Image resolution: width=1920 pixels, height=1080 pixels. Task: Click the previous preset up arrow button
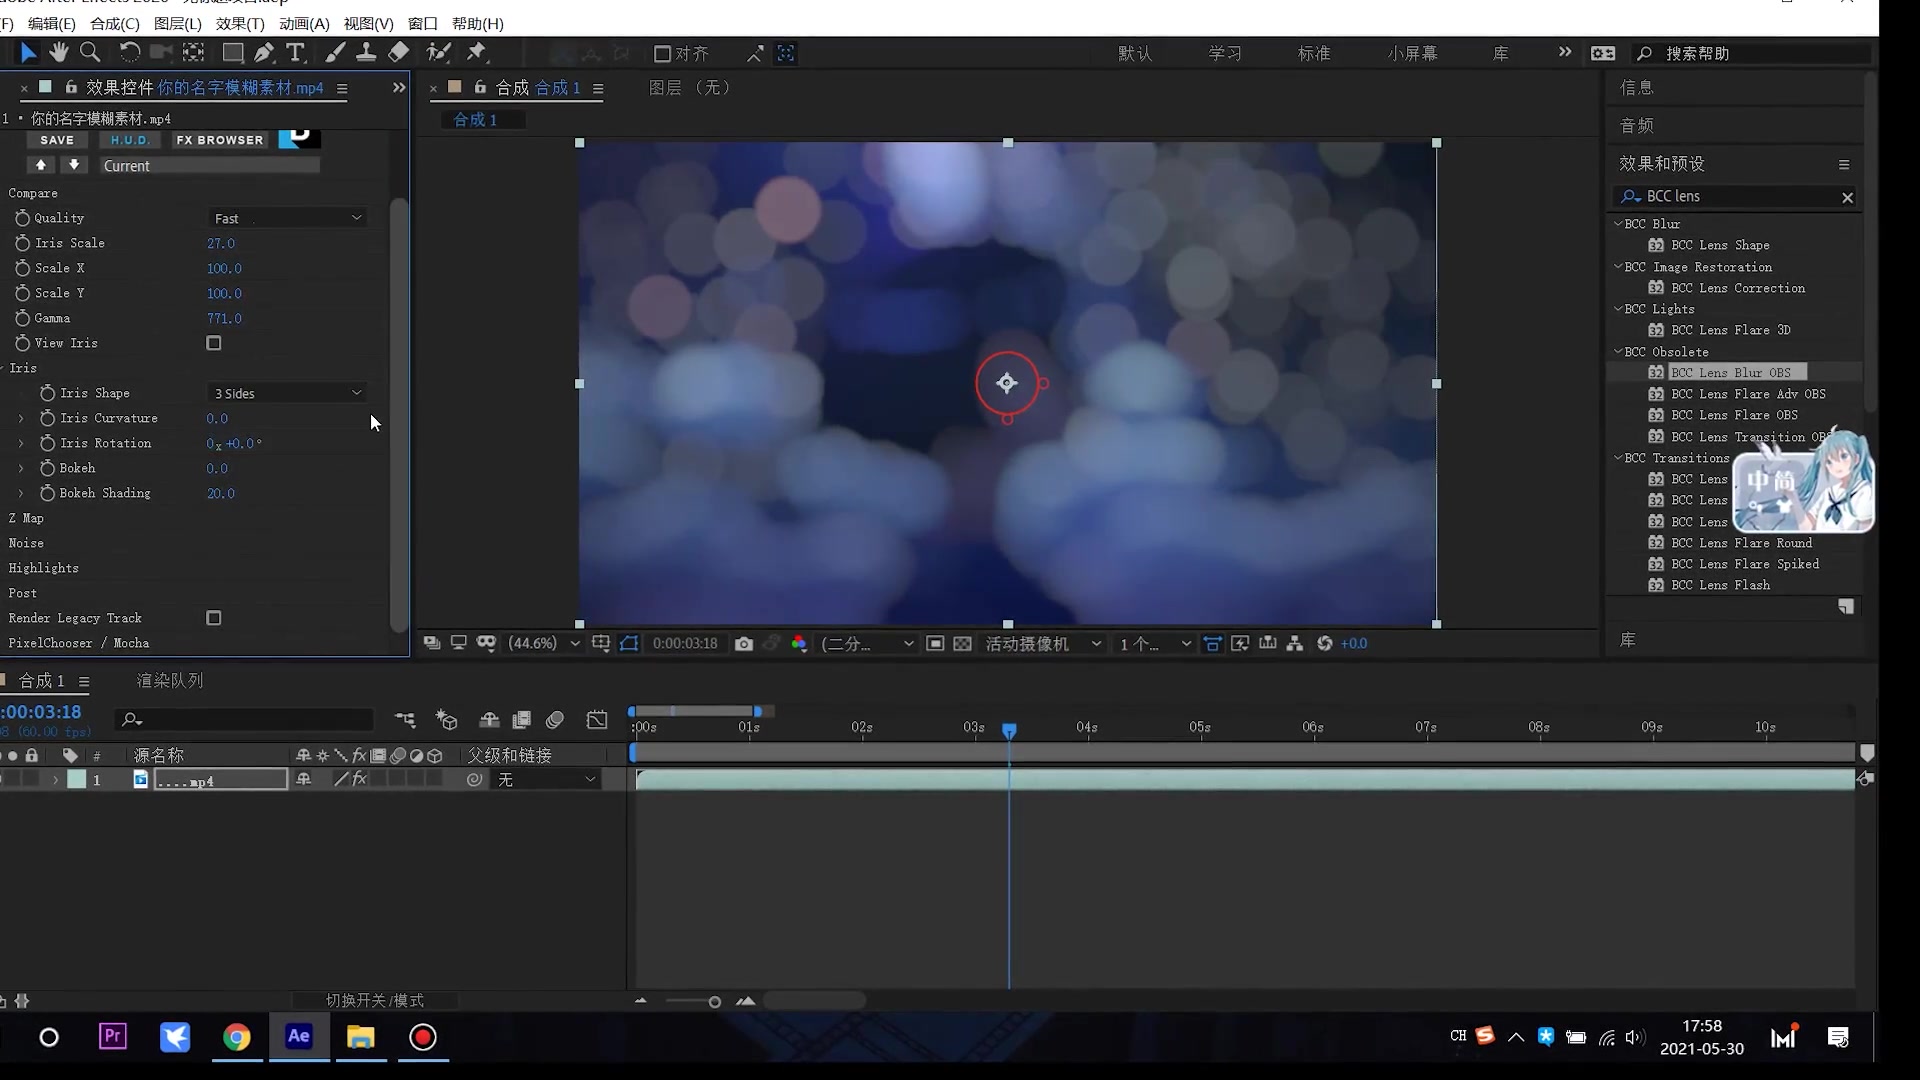pyautogui.click(x=40, y=165)
